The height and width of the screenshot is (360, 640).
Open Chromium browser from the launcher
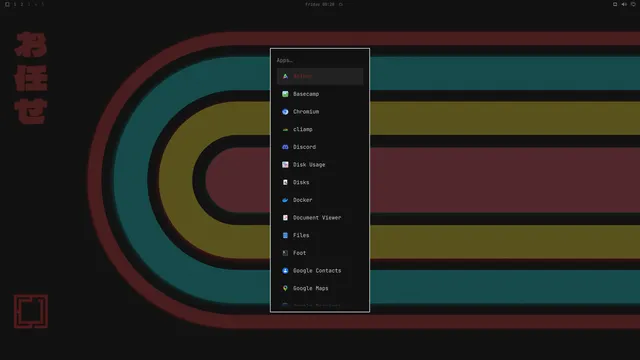pos(320,111)
